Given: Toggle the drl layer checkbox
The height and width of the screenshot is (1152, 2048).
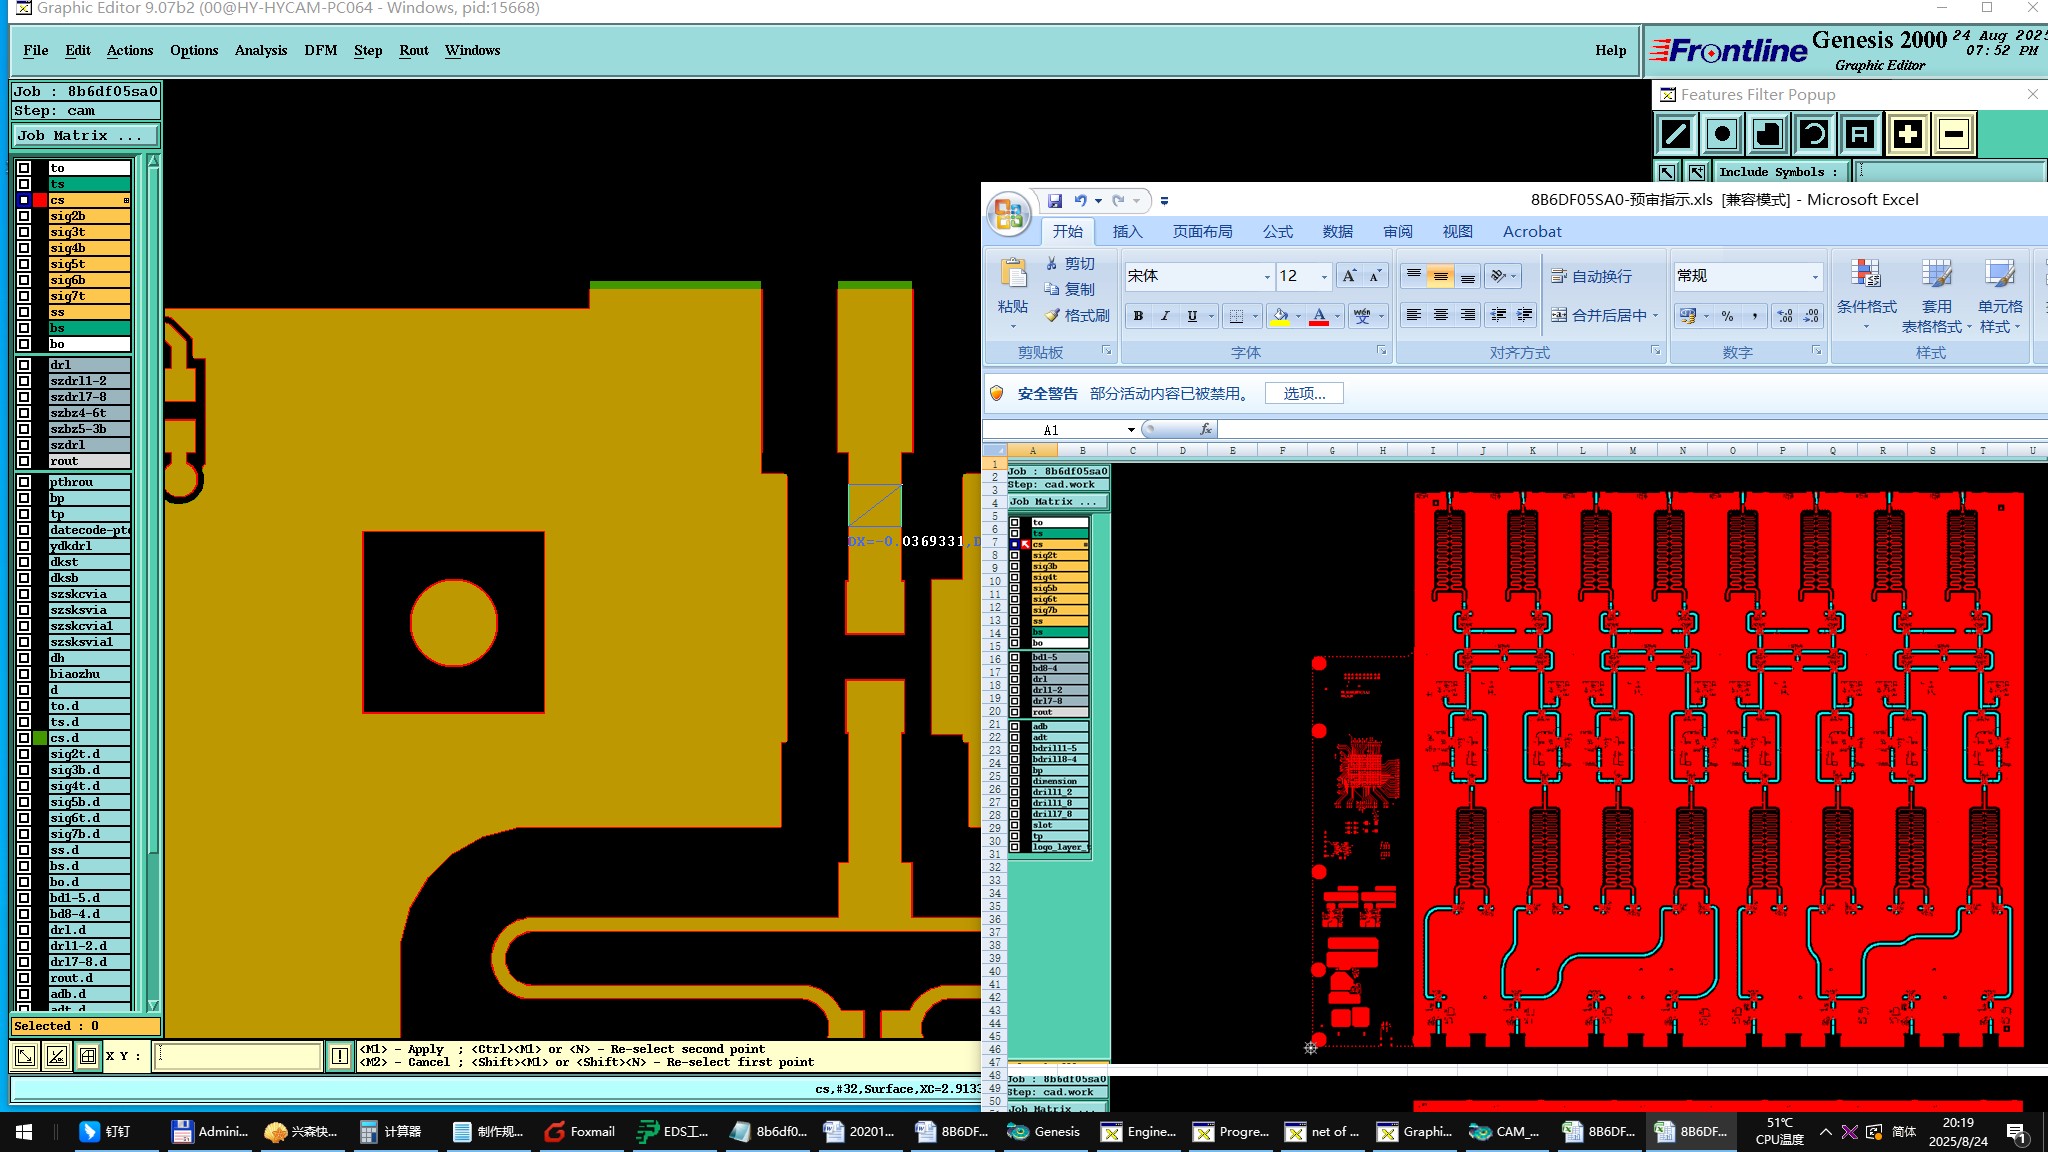Looking at the screenshot, I should click(24, 365).
